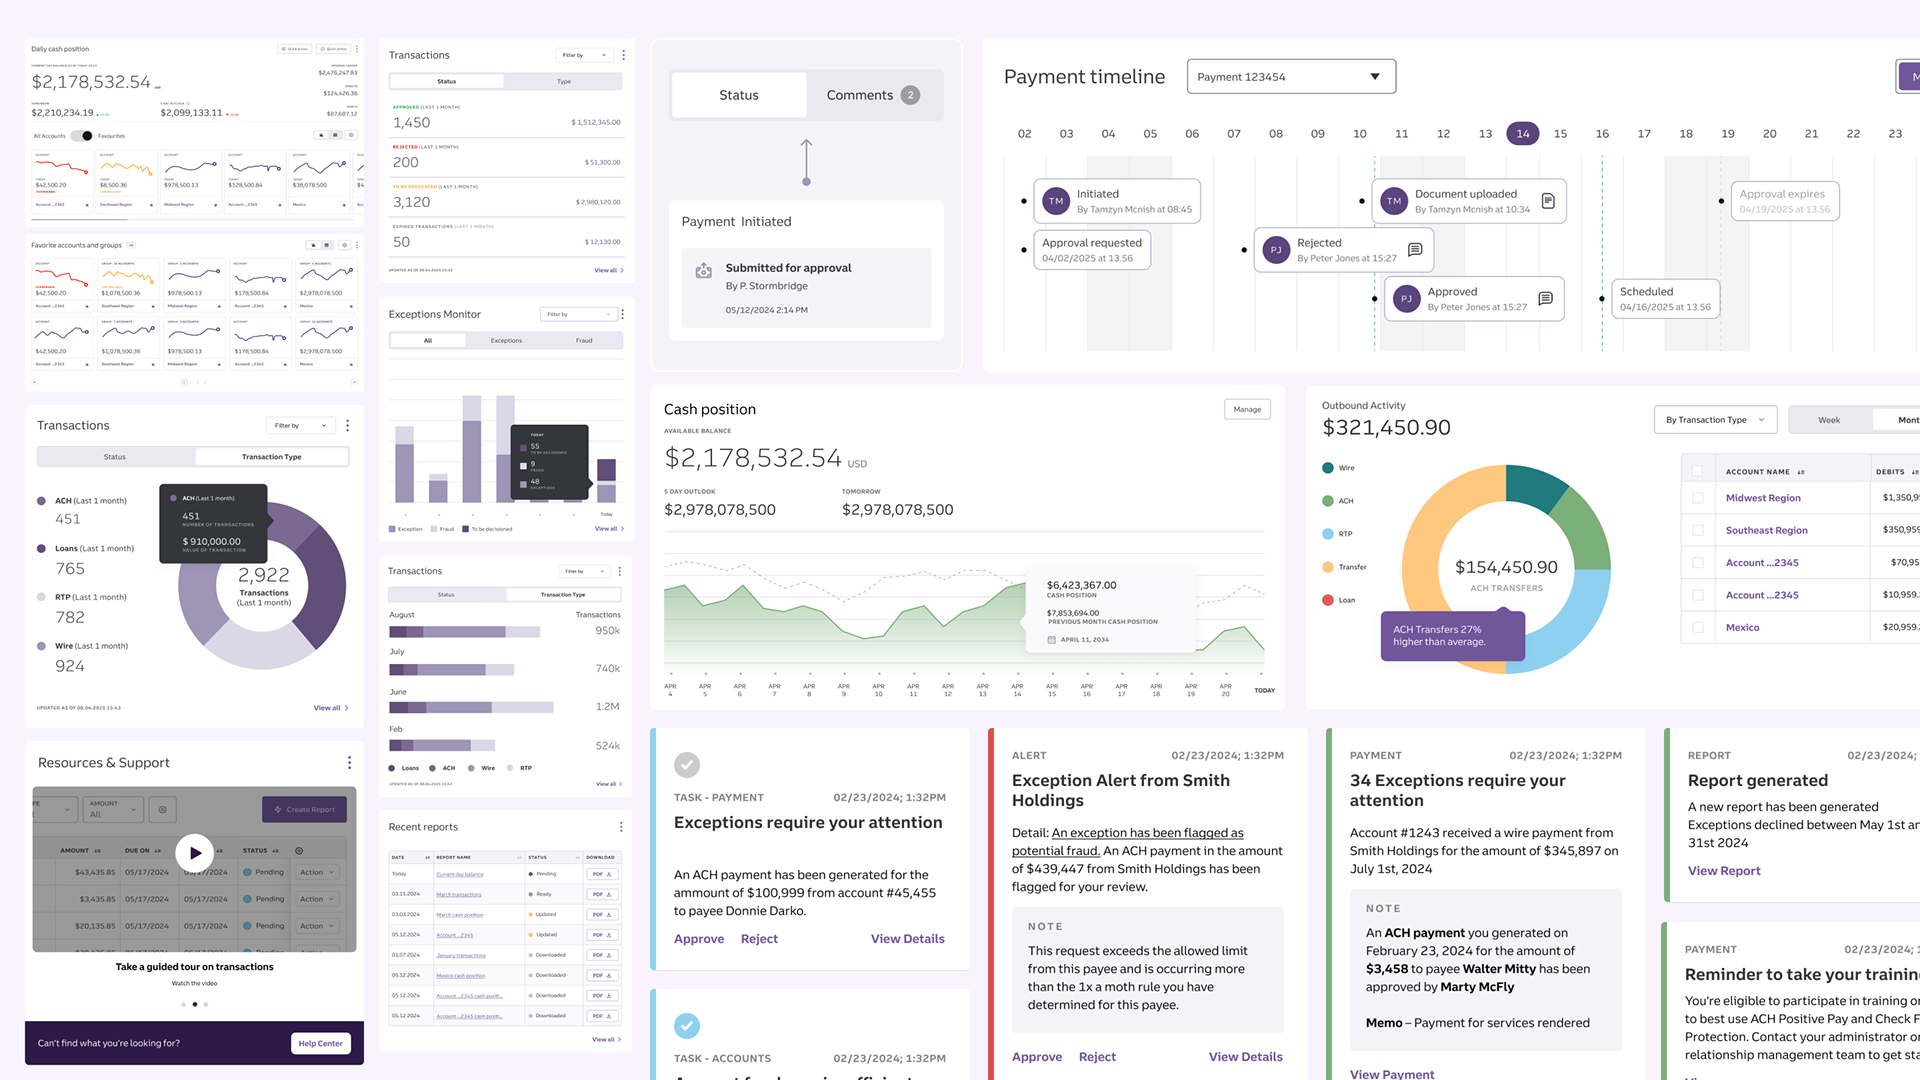Check the Midwest Region row checkbox

point(1698,498)
